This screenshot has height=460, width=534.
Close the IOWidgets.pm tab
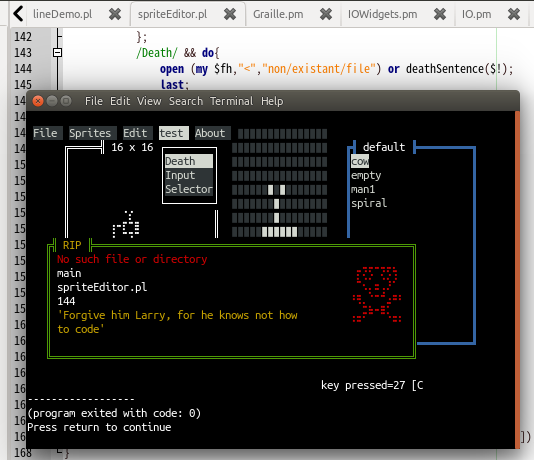pos(440,14)
